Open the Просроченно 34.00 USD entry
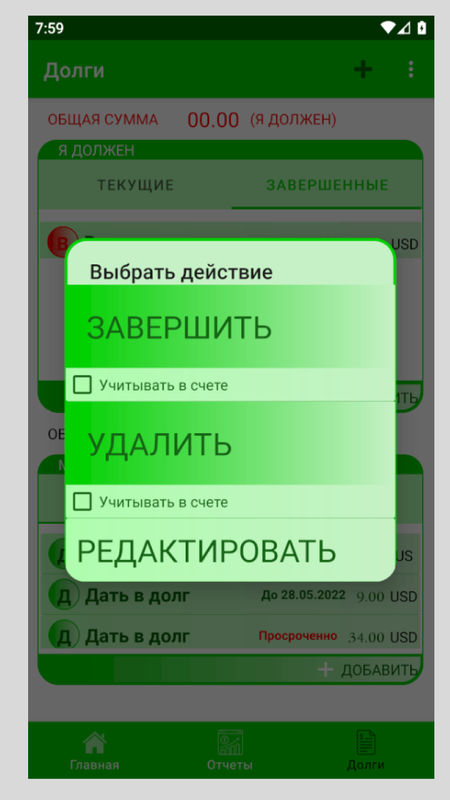Viewport: 450px width, 800px height. coord(231,635)
